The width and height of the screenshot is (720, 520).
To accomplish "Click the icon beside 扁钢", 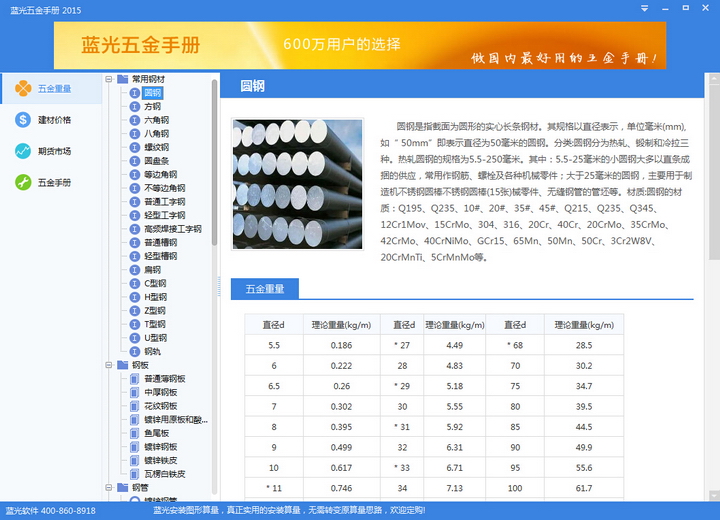I will 135,270.
